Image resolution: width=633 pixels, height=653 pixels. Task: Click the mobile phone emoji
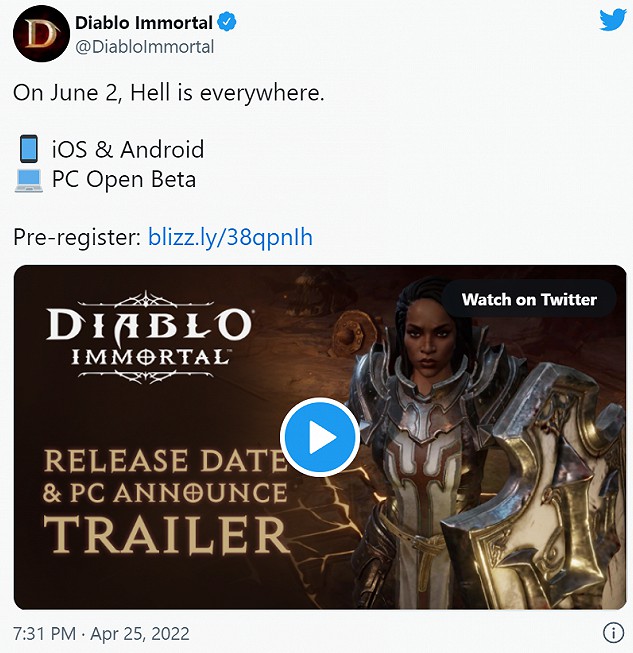(29, 148)
